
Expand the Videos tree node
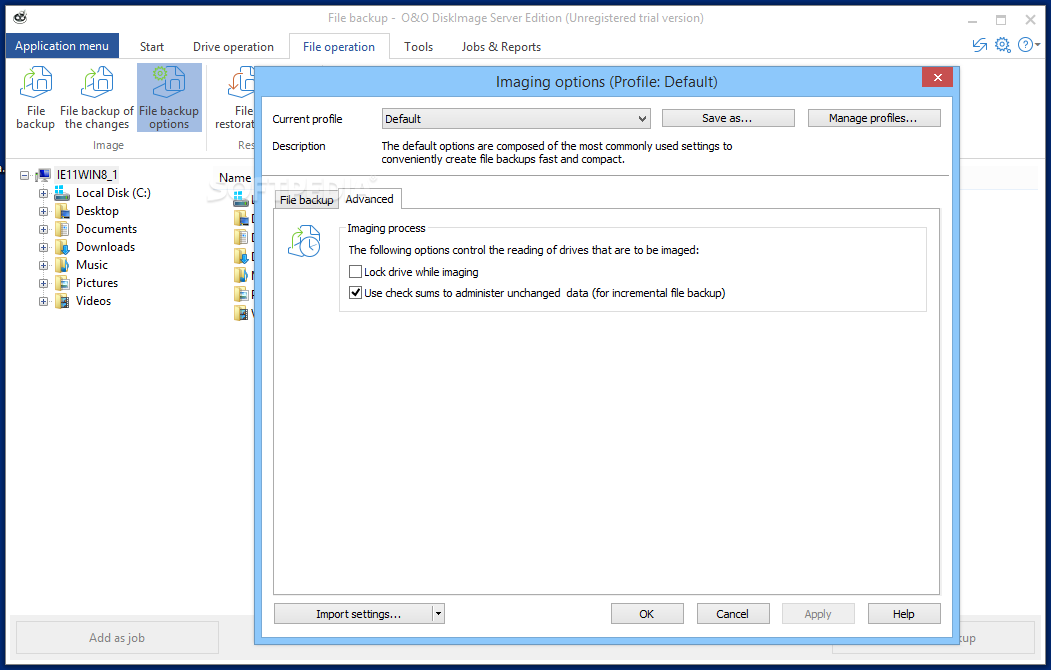tap(44, 302)
